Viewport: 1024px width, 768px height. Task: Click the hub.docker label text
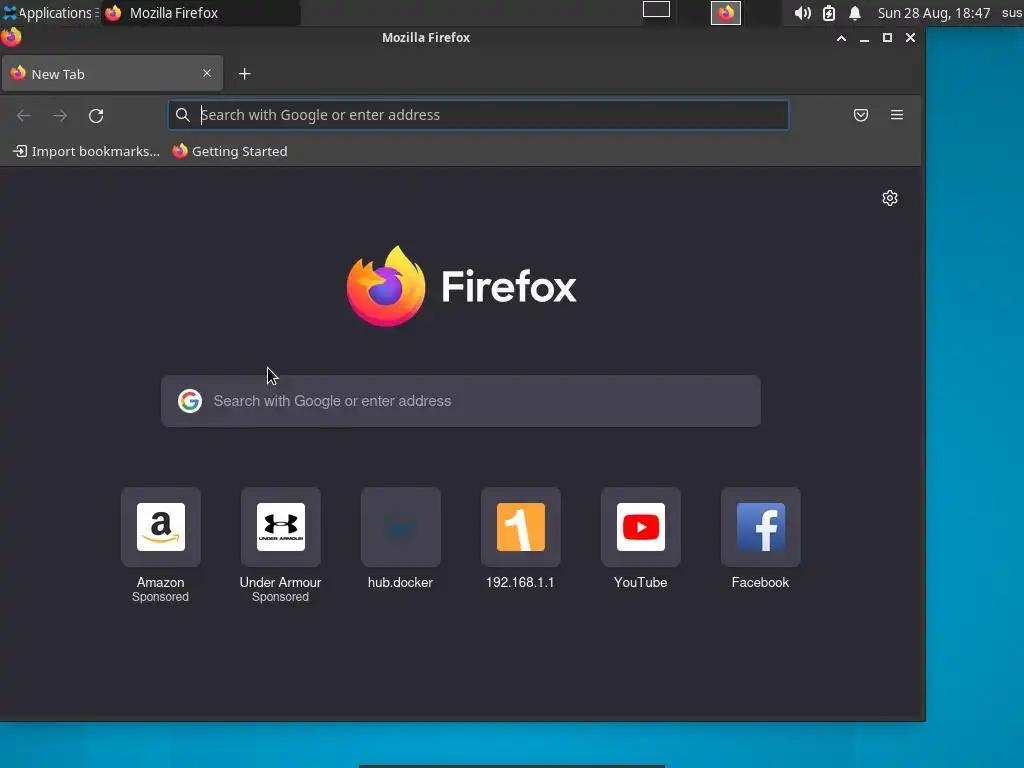point(400,583)
